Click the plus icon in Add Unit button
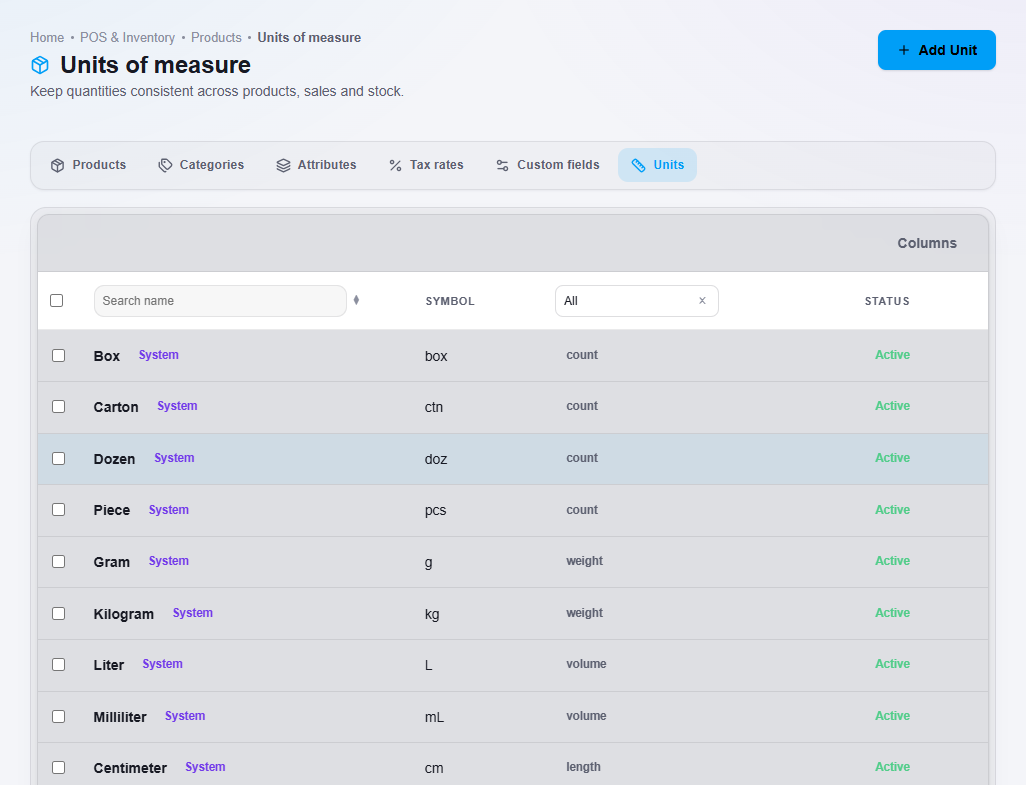Screen dimensions: 1026x785 point(904,50)
